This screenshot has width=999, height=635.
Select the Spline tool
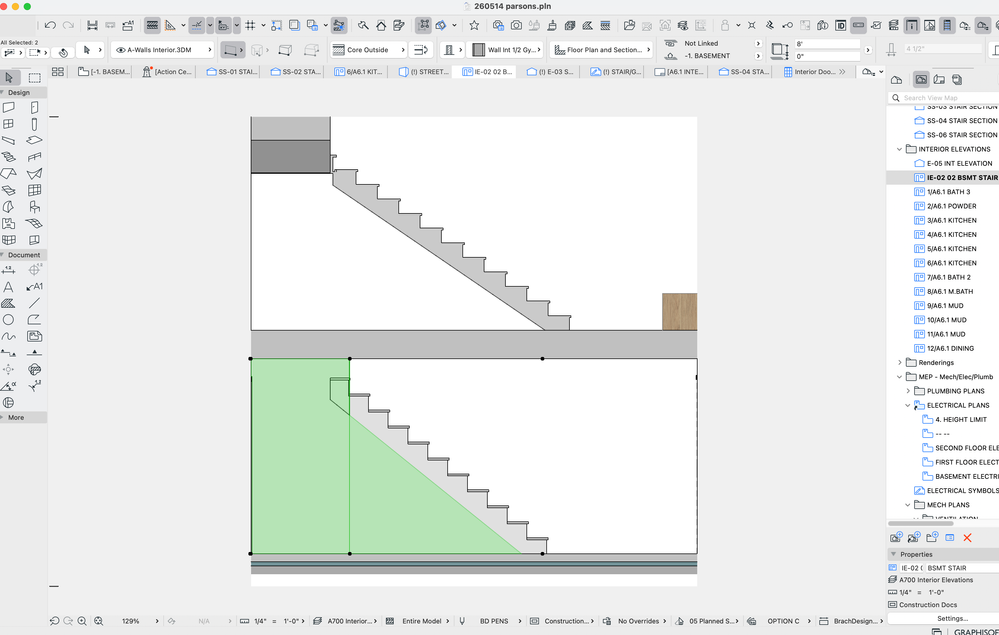[9, 336]
